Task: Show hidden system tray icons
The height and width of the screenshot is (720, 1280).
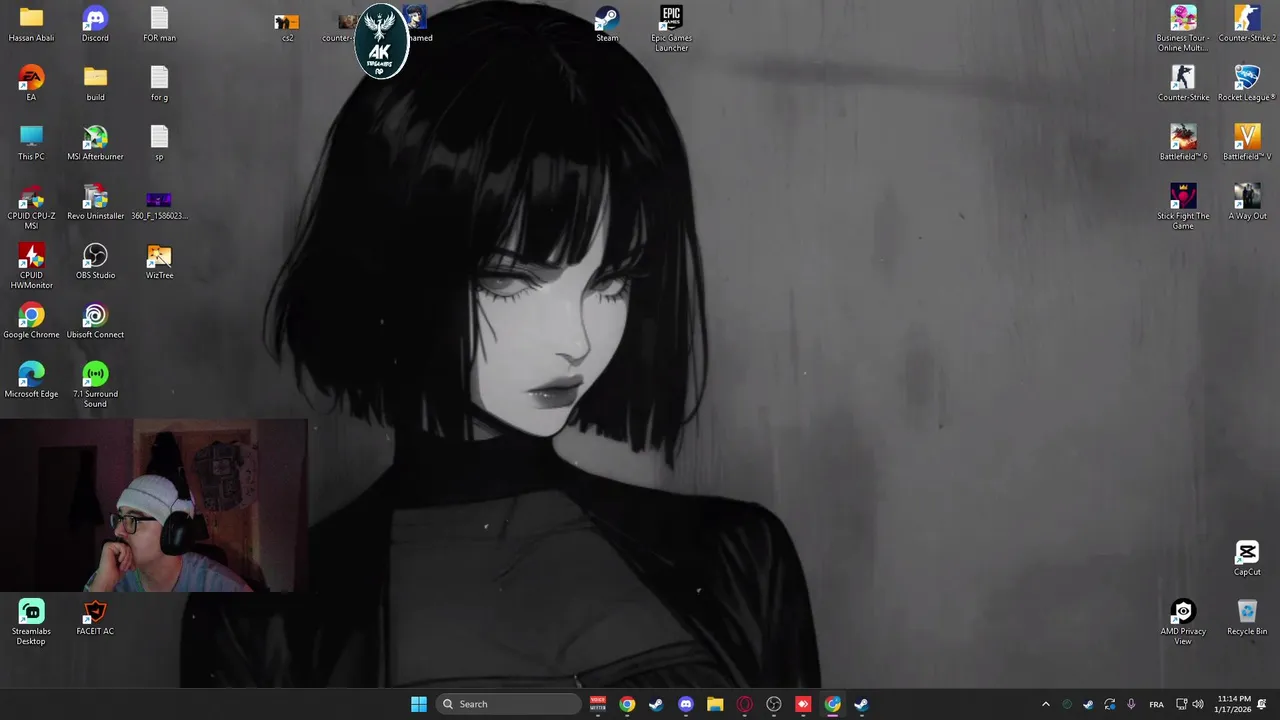Action: (1046, 704)
